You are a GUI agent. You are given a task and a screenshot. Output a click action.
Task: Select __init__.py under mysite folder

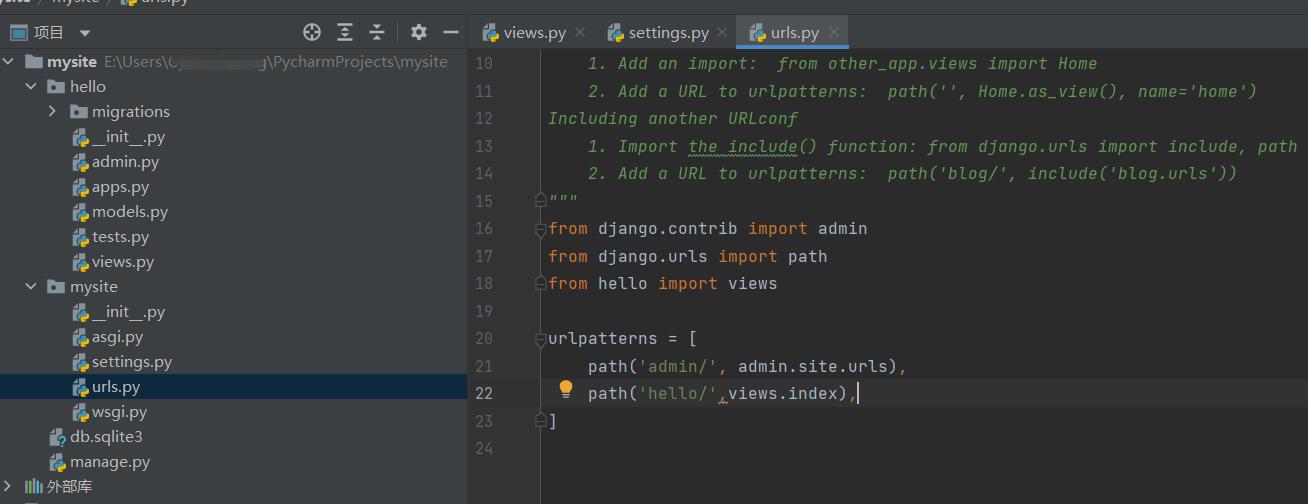coord(129,312)
